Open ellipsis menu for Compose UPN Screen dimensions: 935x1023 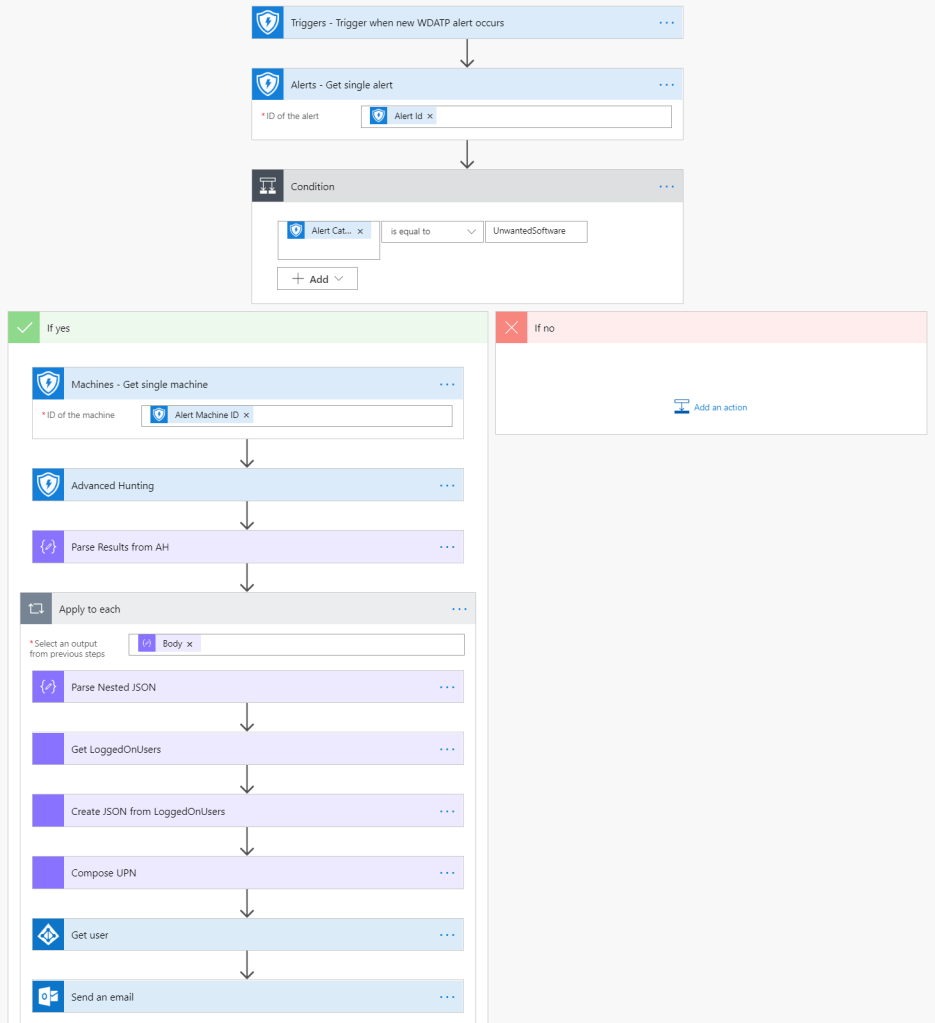pos(447,873)
